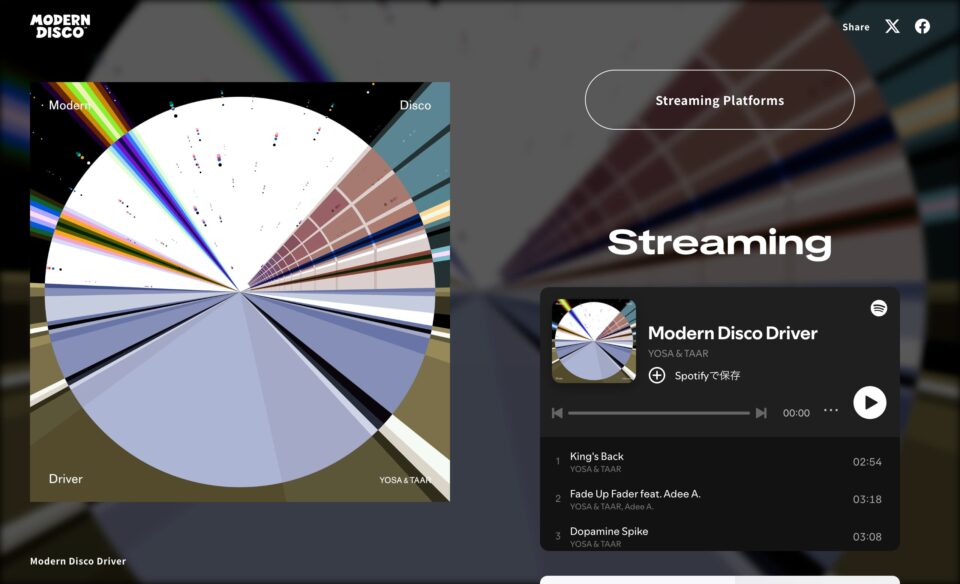Click the 03:08 duration of Dopamine Spike
Screen dimensions: 960x584
pyautogui.click(x=867, y=537)
